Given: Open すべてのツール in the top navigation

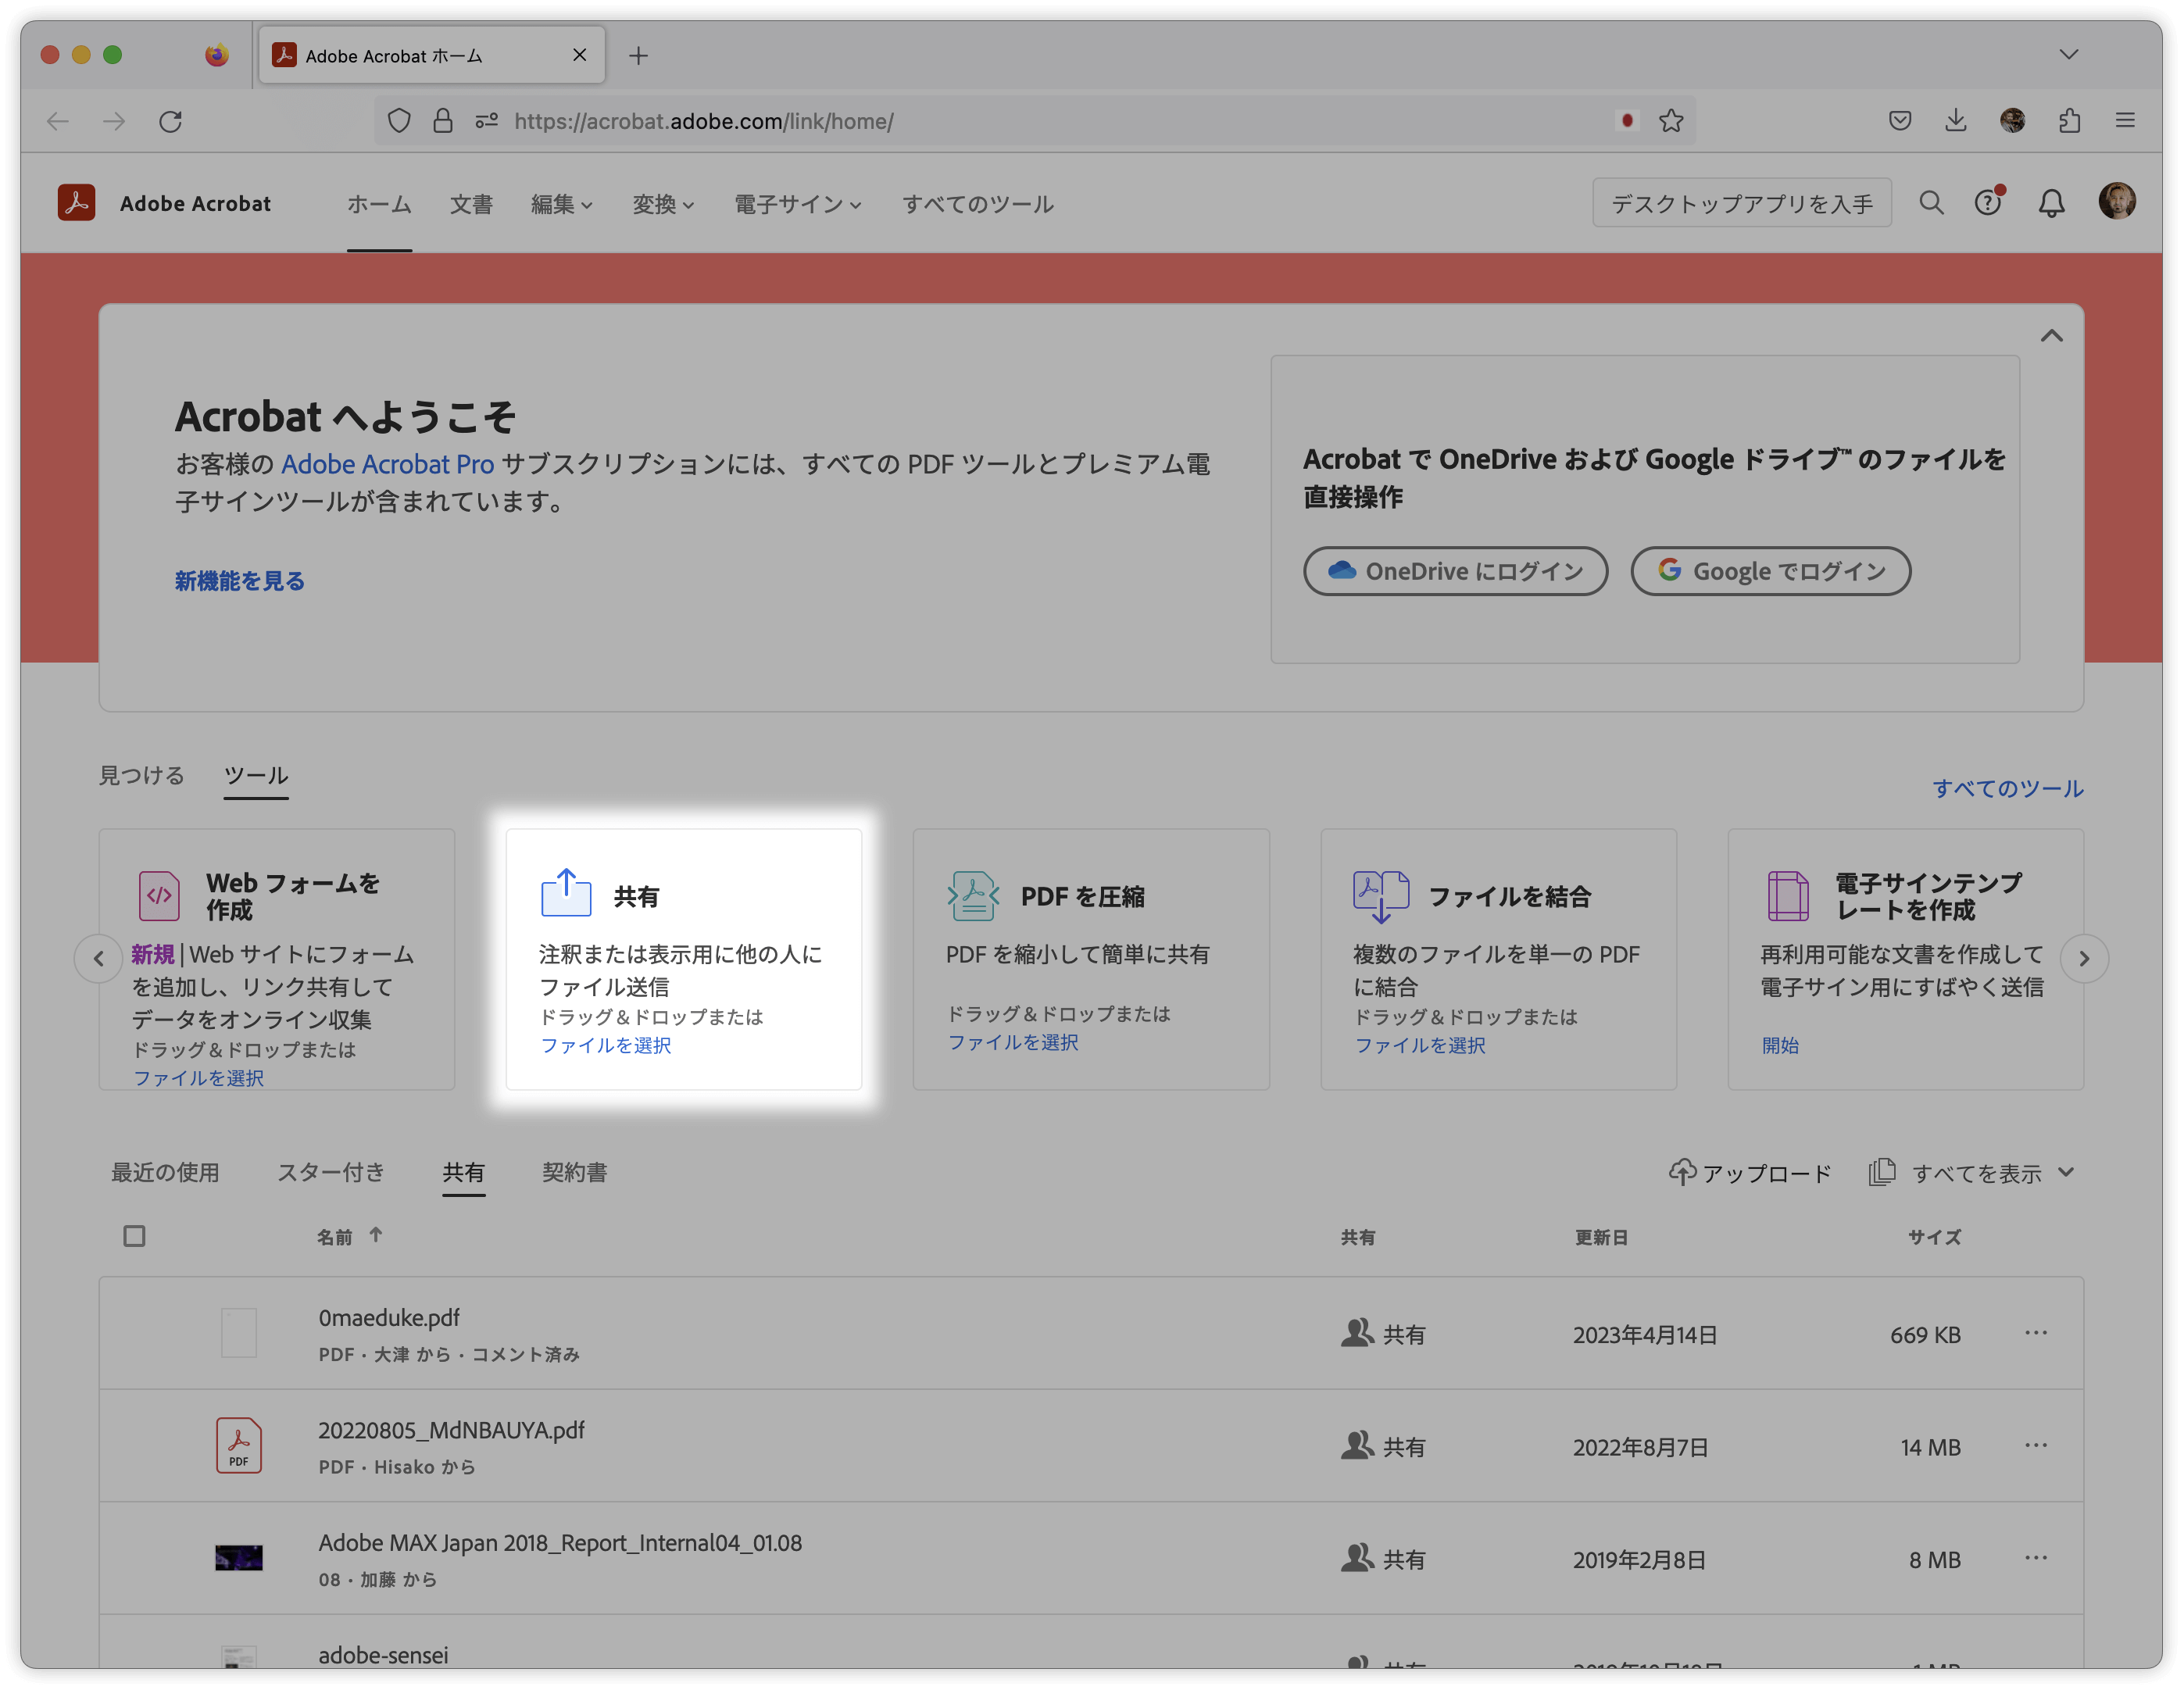Looking at the screenshot, I should tap(978, 204).
